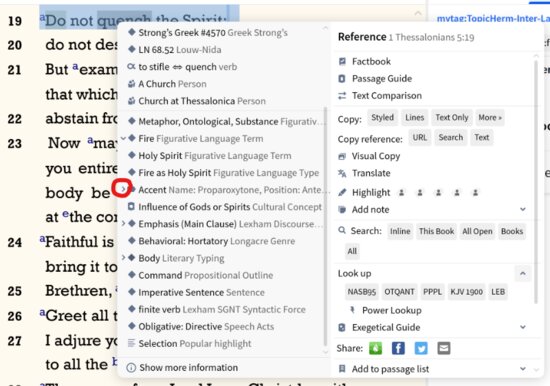Select 'A Church' Person entry
This screenshot has height=386, width=550.
click(172, 84)
